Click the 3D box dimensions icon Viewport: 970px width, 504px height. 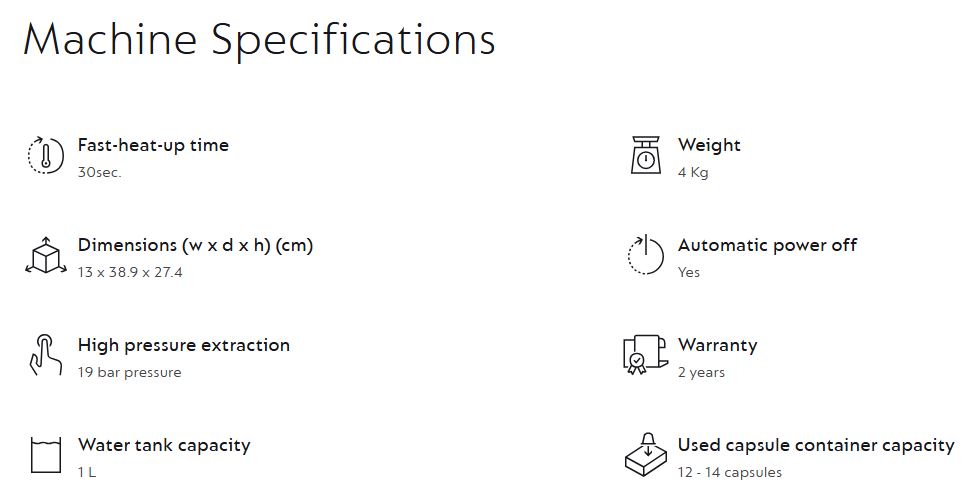(x=45, y=256)
